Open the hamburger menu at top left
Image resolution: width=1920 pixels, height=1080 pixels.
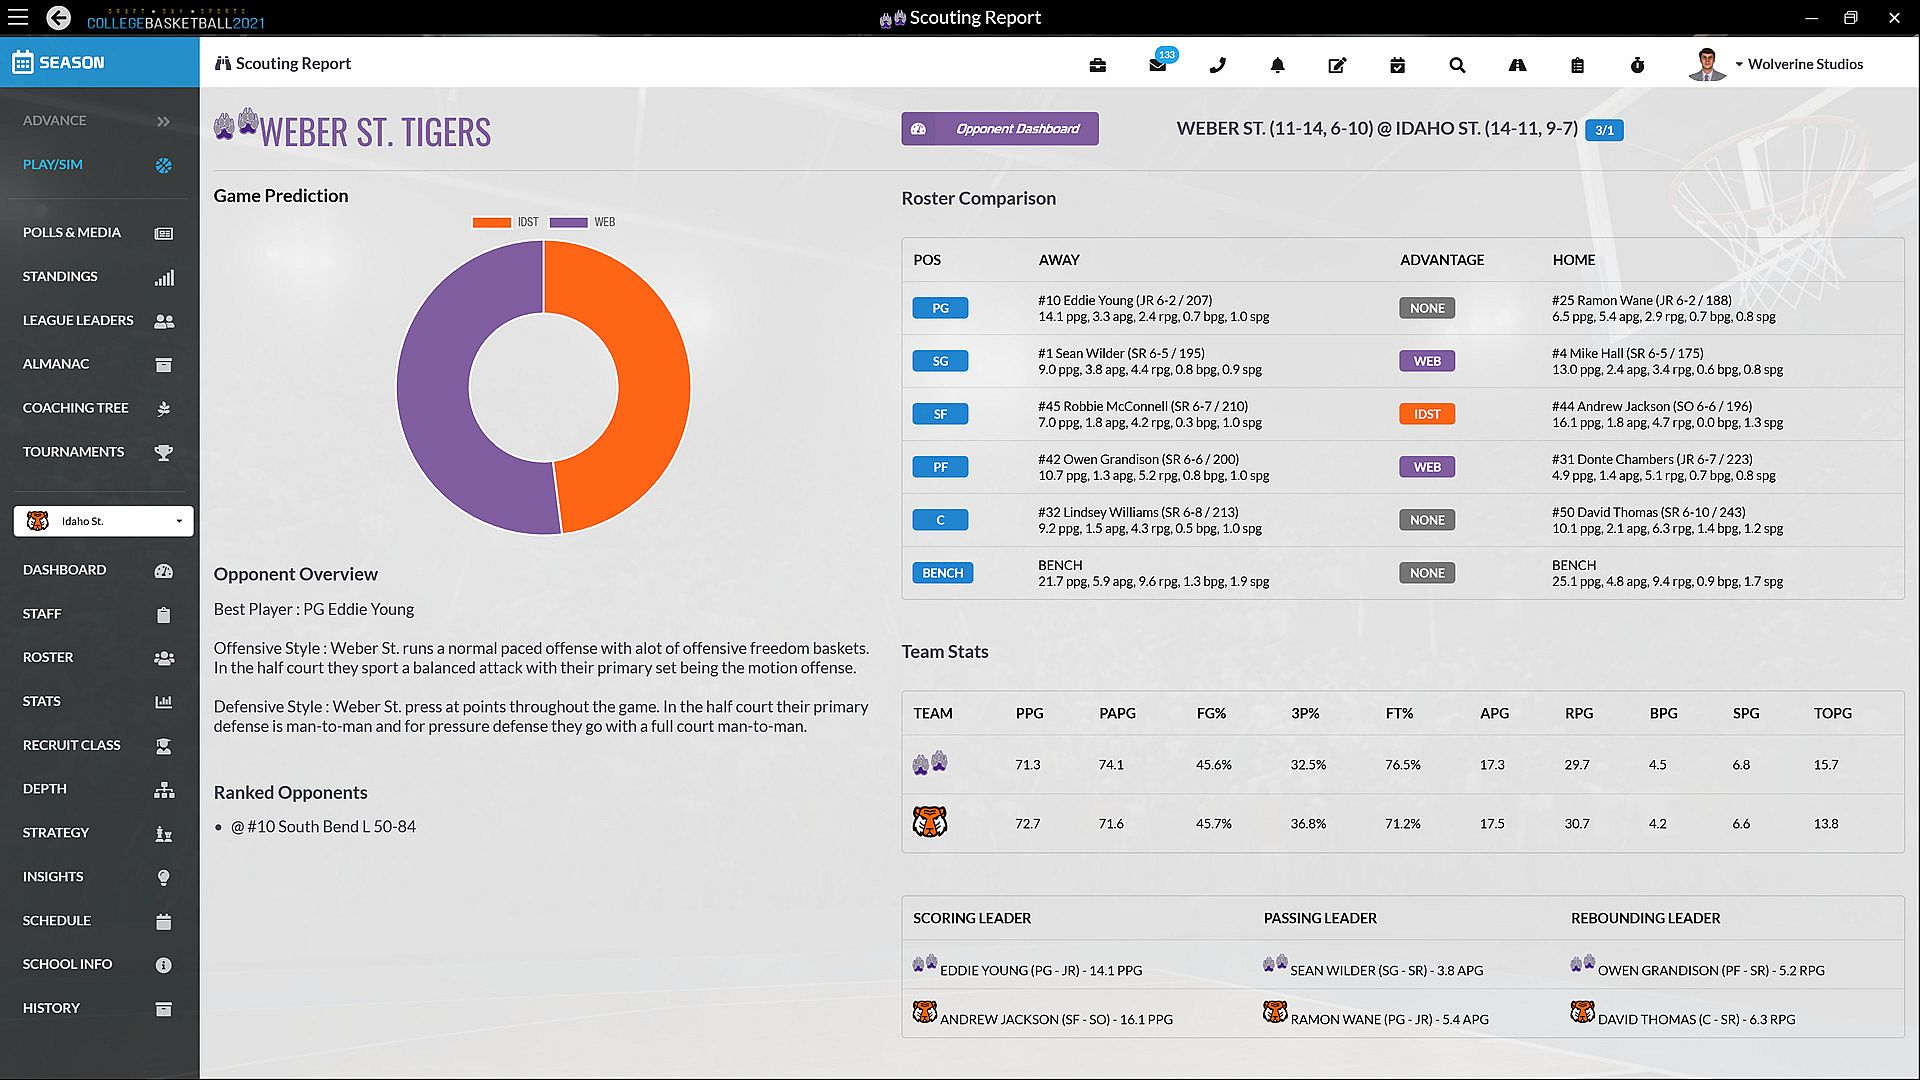[x=18, y=17]
